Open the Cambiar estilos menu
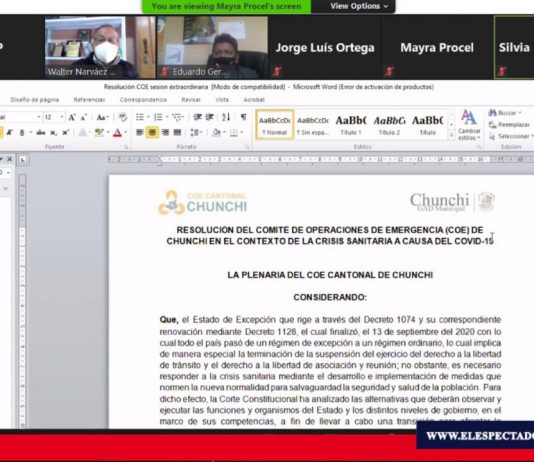Screen dimensions: 534x462 click(x=469, y=125)
